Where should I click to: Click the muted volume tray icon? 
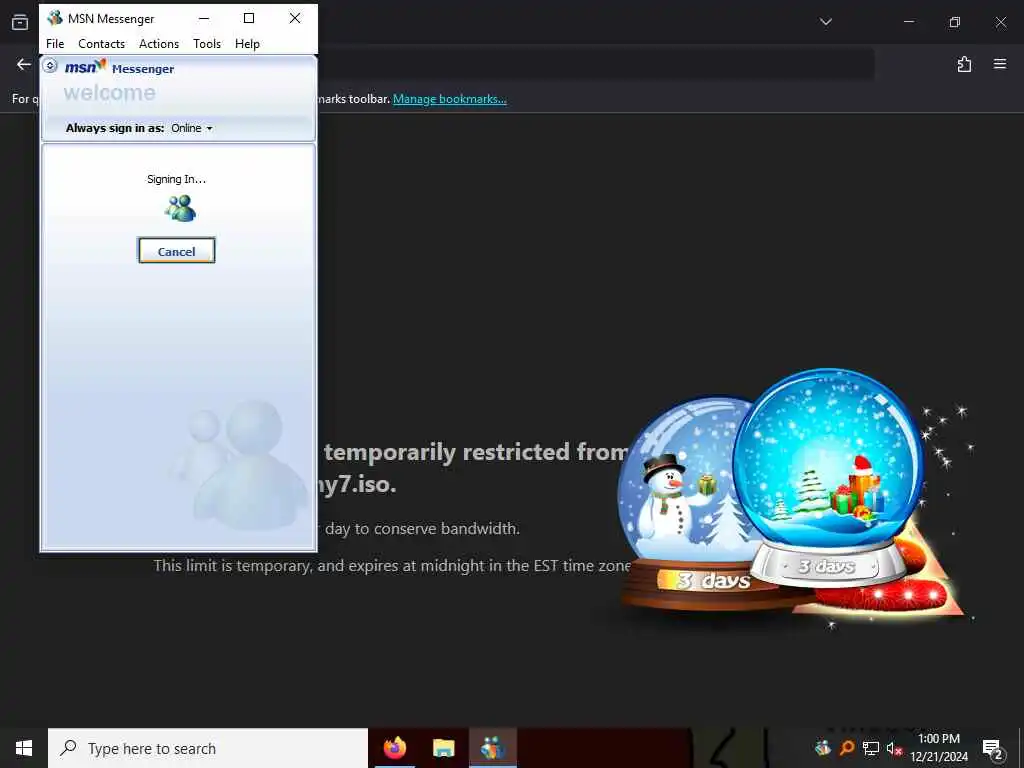[x=894, y=748]
